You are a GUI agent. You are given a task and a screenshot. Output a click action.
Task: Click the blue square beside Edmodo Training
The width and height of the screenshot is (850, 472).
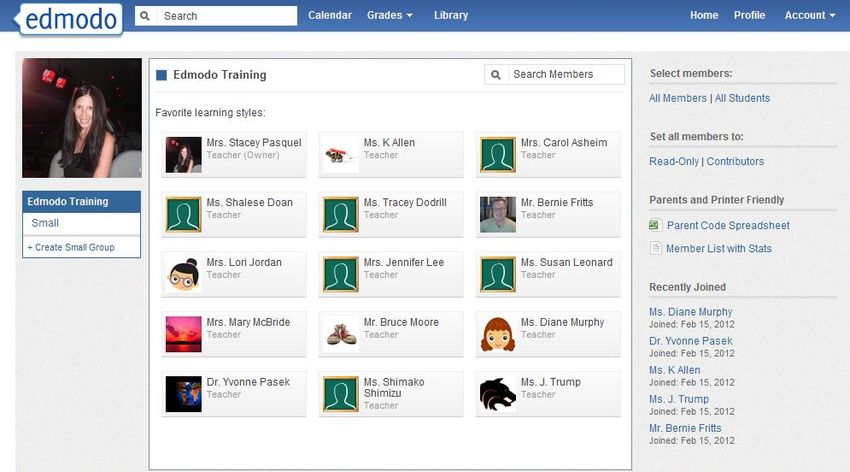tap(161, 75)
